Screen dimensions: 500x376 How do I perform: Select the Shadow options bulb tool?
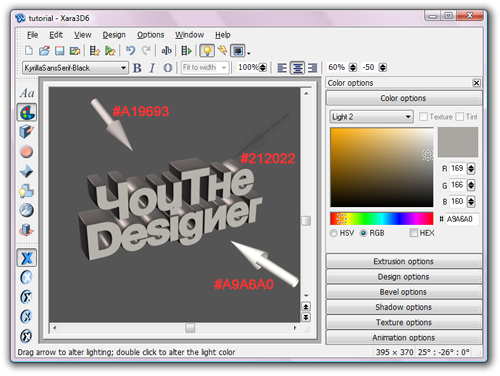(27, 191)
